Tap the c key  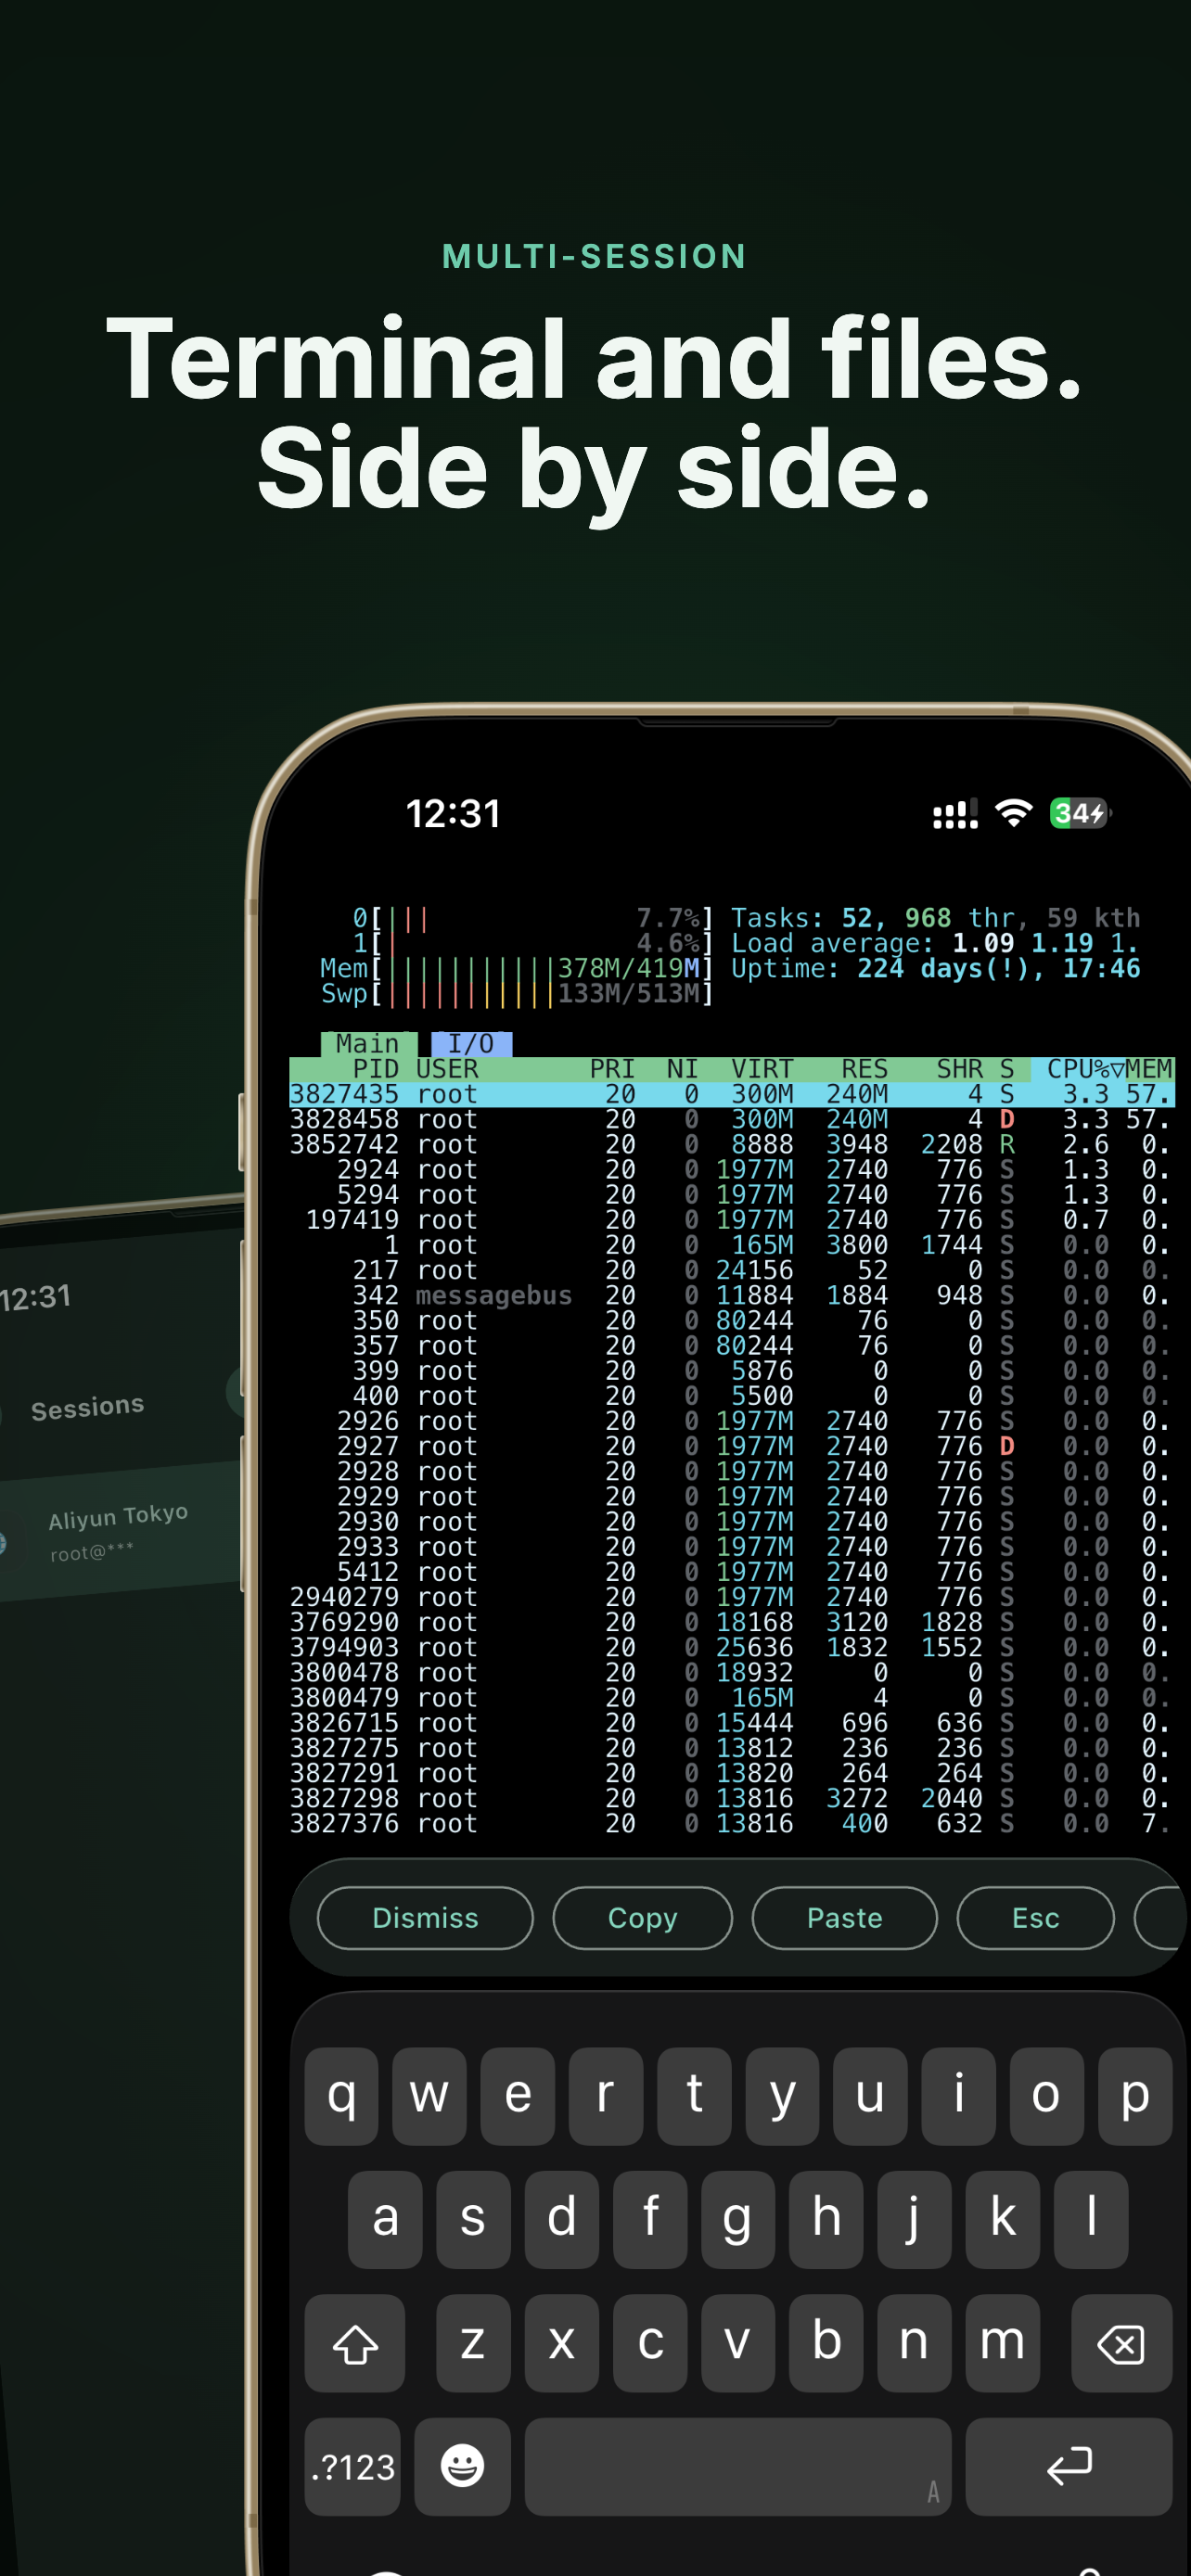coord(650,2343)
